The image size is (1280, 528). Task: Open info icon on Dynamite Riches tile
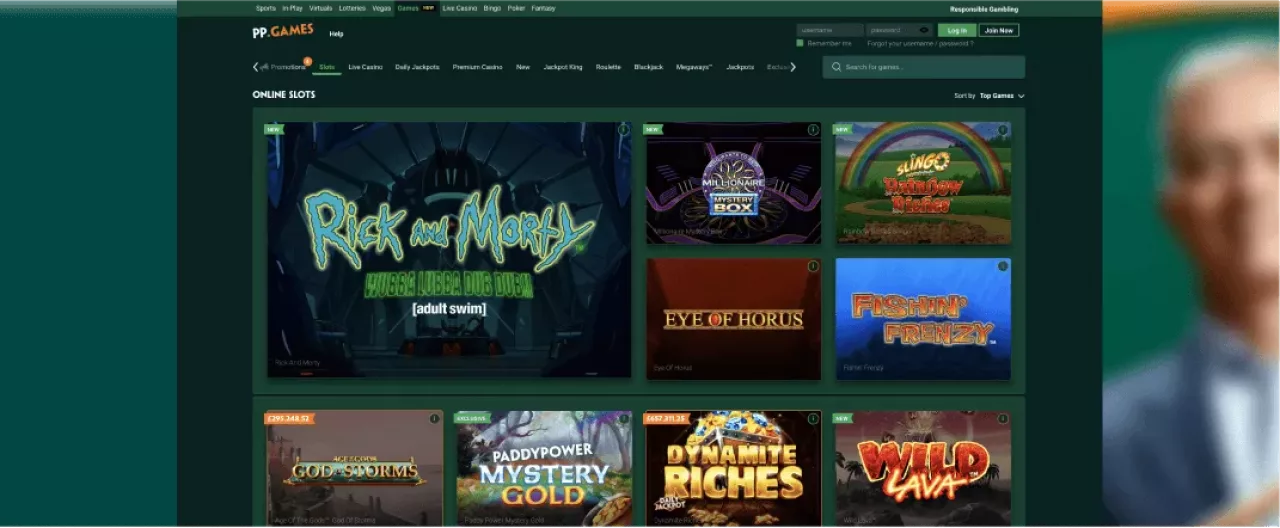coord(812,418)
